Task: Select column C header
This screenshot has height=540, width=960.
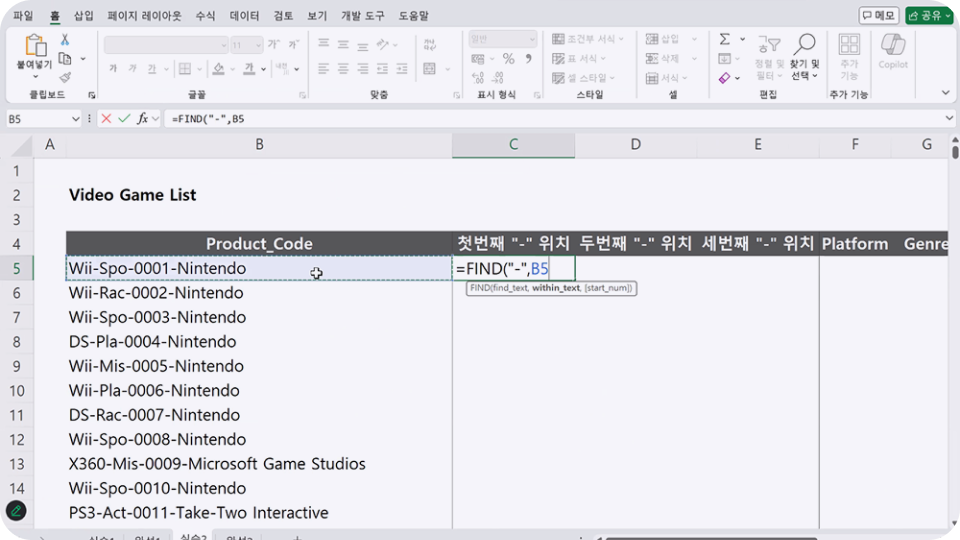Action: click(x=513, y=144)
